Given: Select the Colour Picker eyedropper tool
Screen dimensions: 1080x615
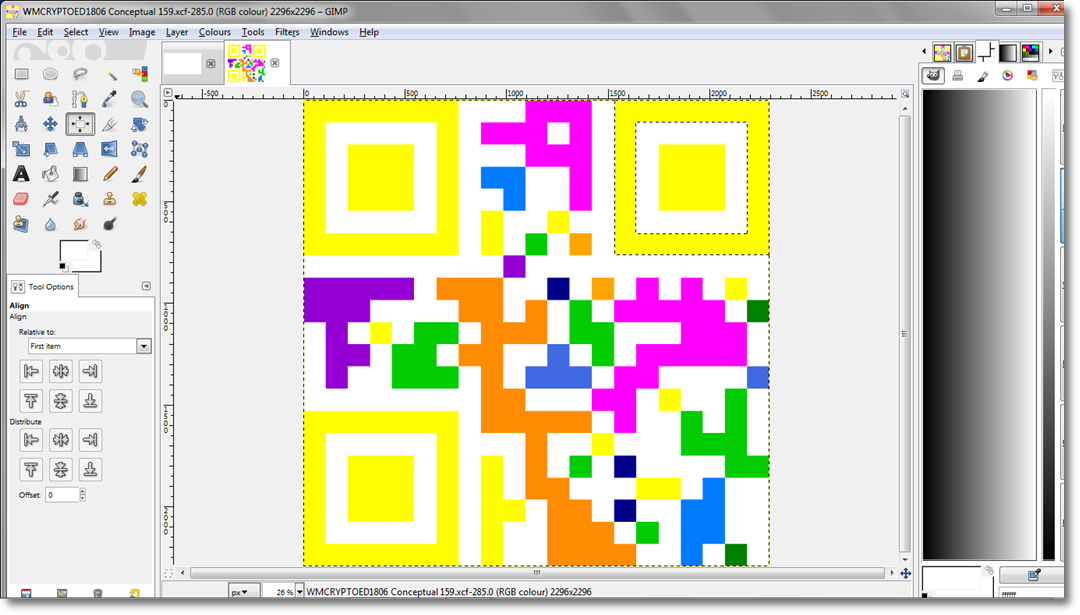Looking at the screenshot, I should [x=110, y=99].
